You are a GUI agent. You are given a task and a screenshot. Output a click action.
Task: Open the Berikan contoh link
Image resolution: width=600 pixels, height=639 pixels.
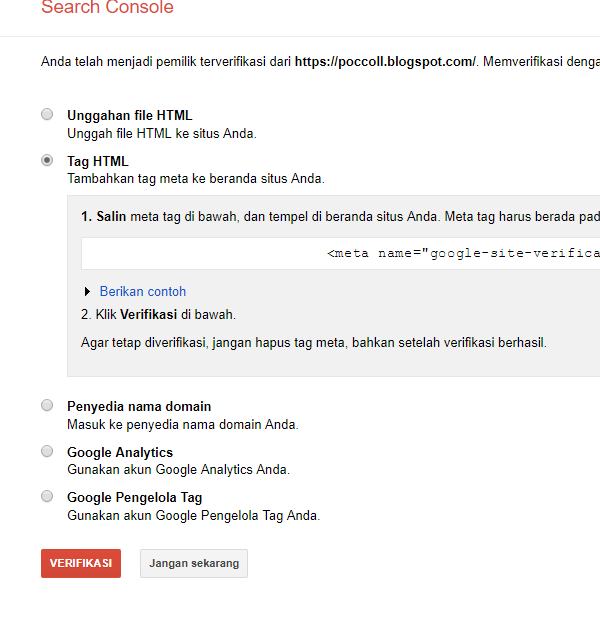(x=143, y=292)
